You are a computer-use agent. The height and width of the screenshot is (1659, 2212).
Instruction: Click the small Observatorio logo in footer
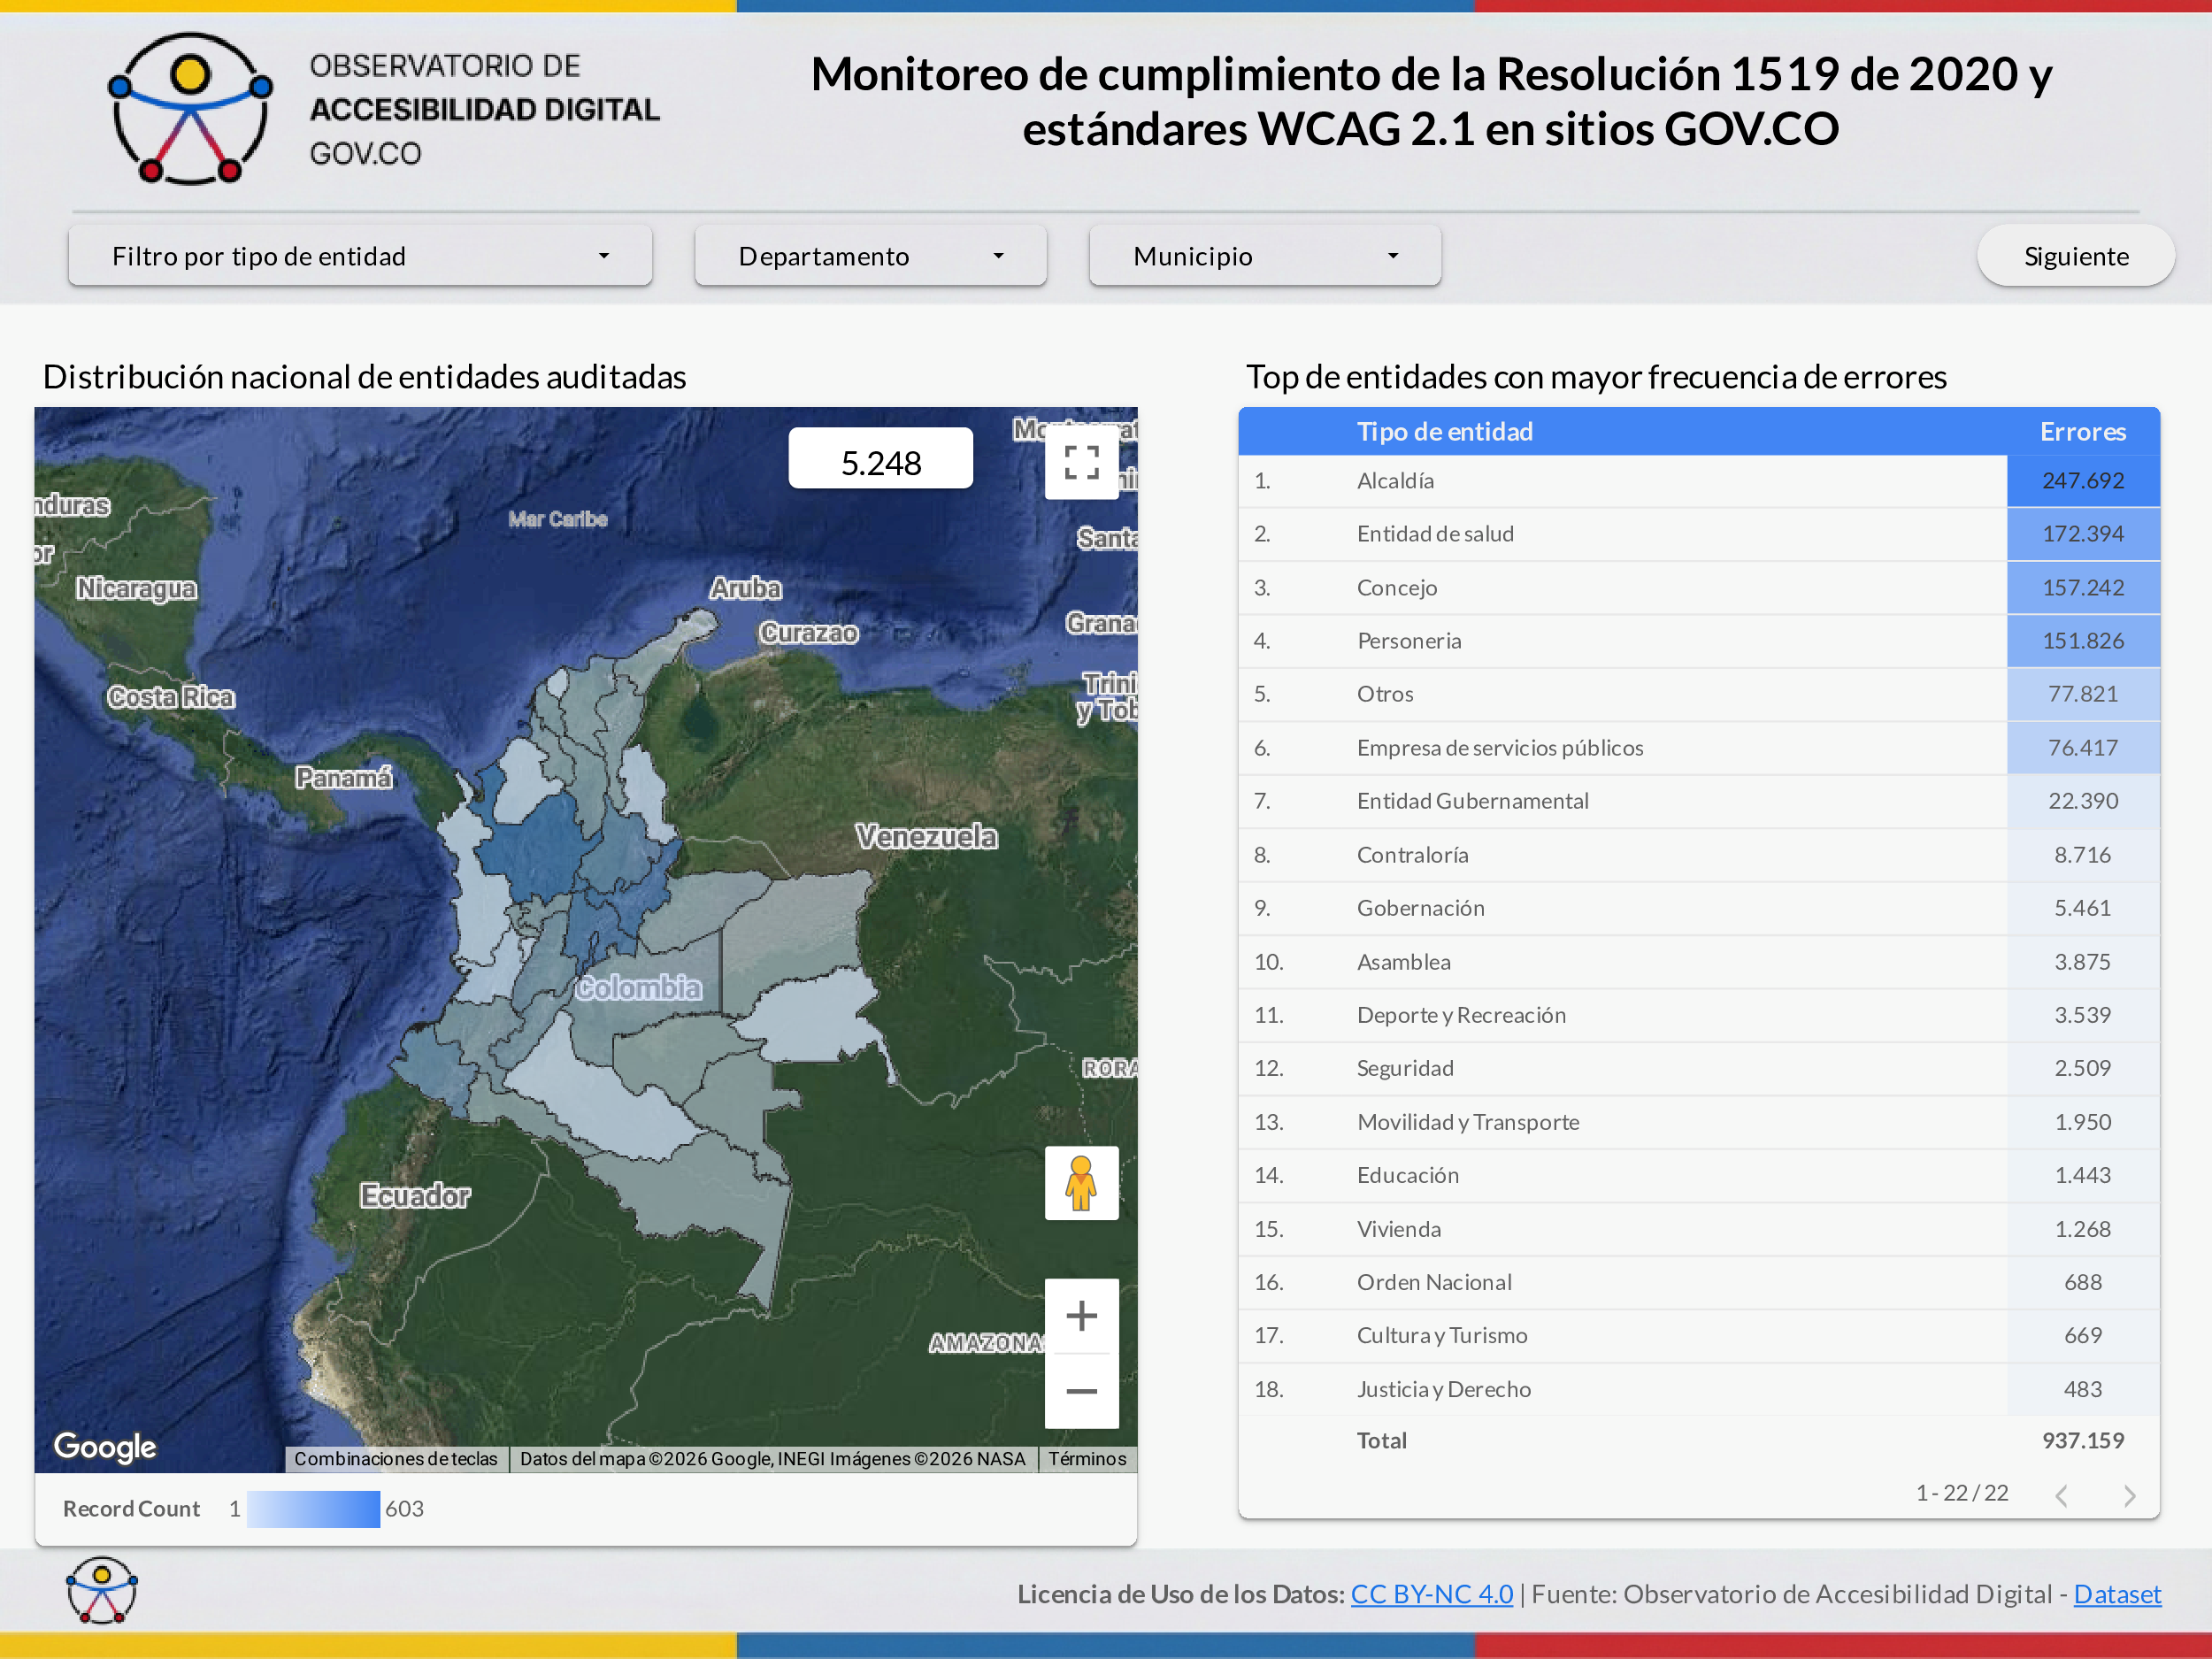tap(101, 1590)
